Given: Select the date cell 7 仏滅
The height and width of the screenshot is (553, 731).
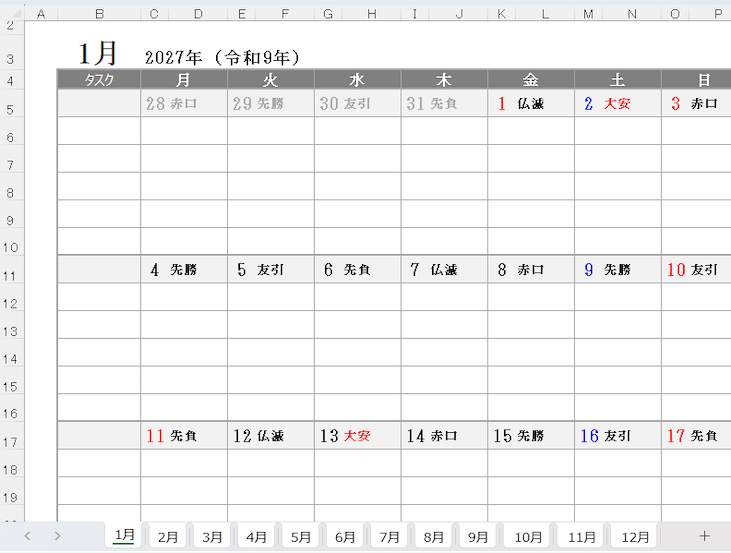Looking at the screenshot, I should [444, 269].
